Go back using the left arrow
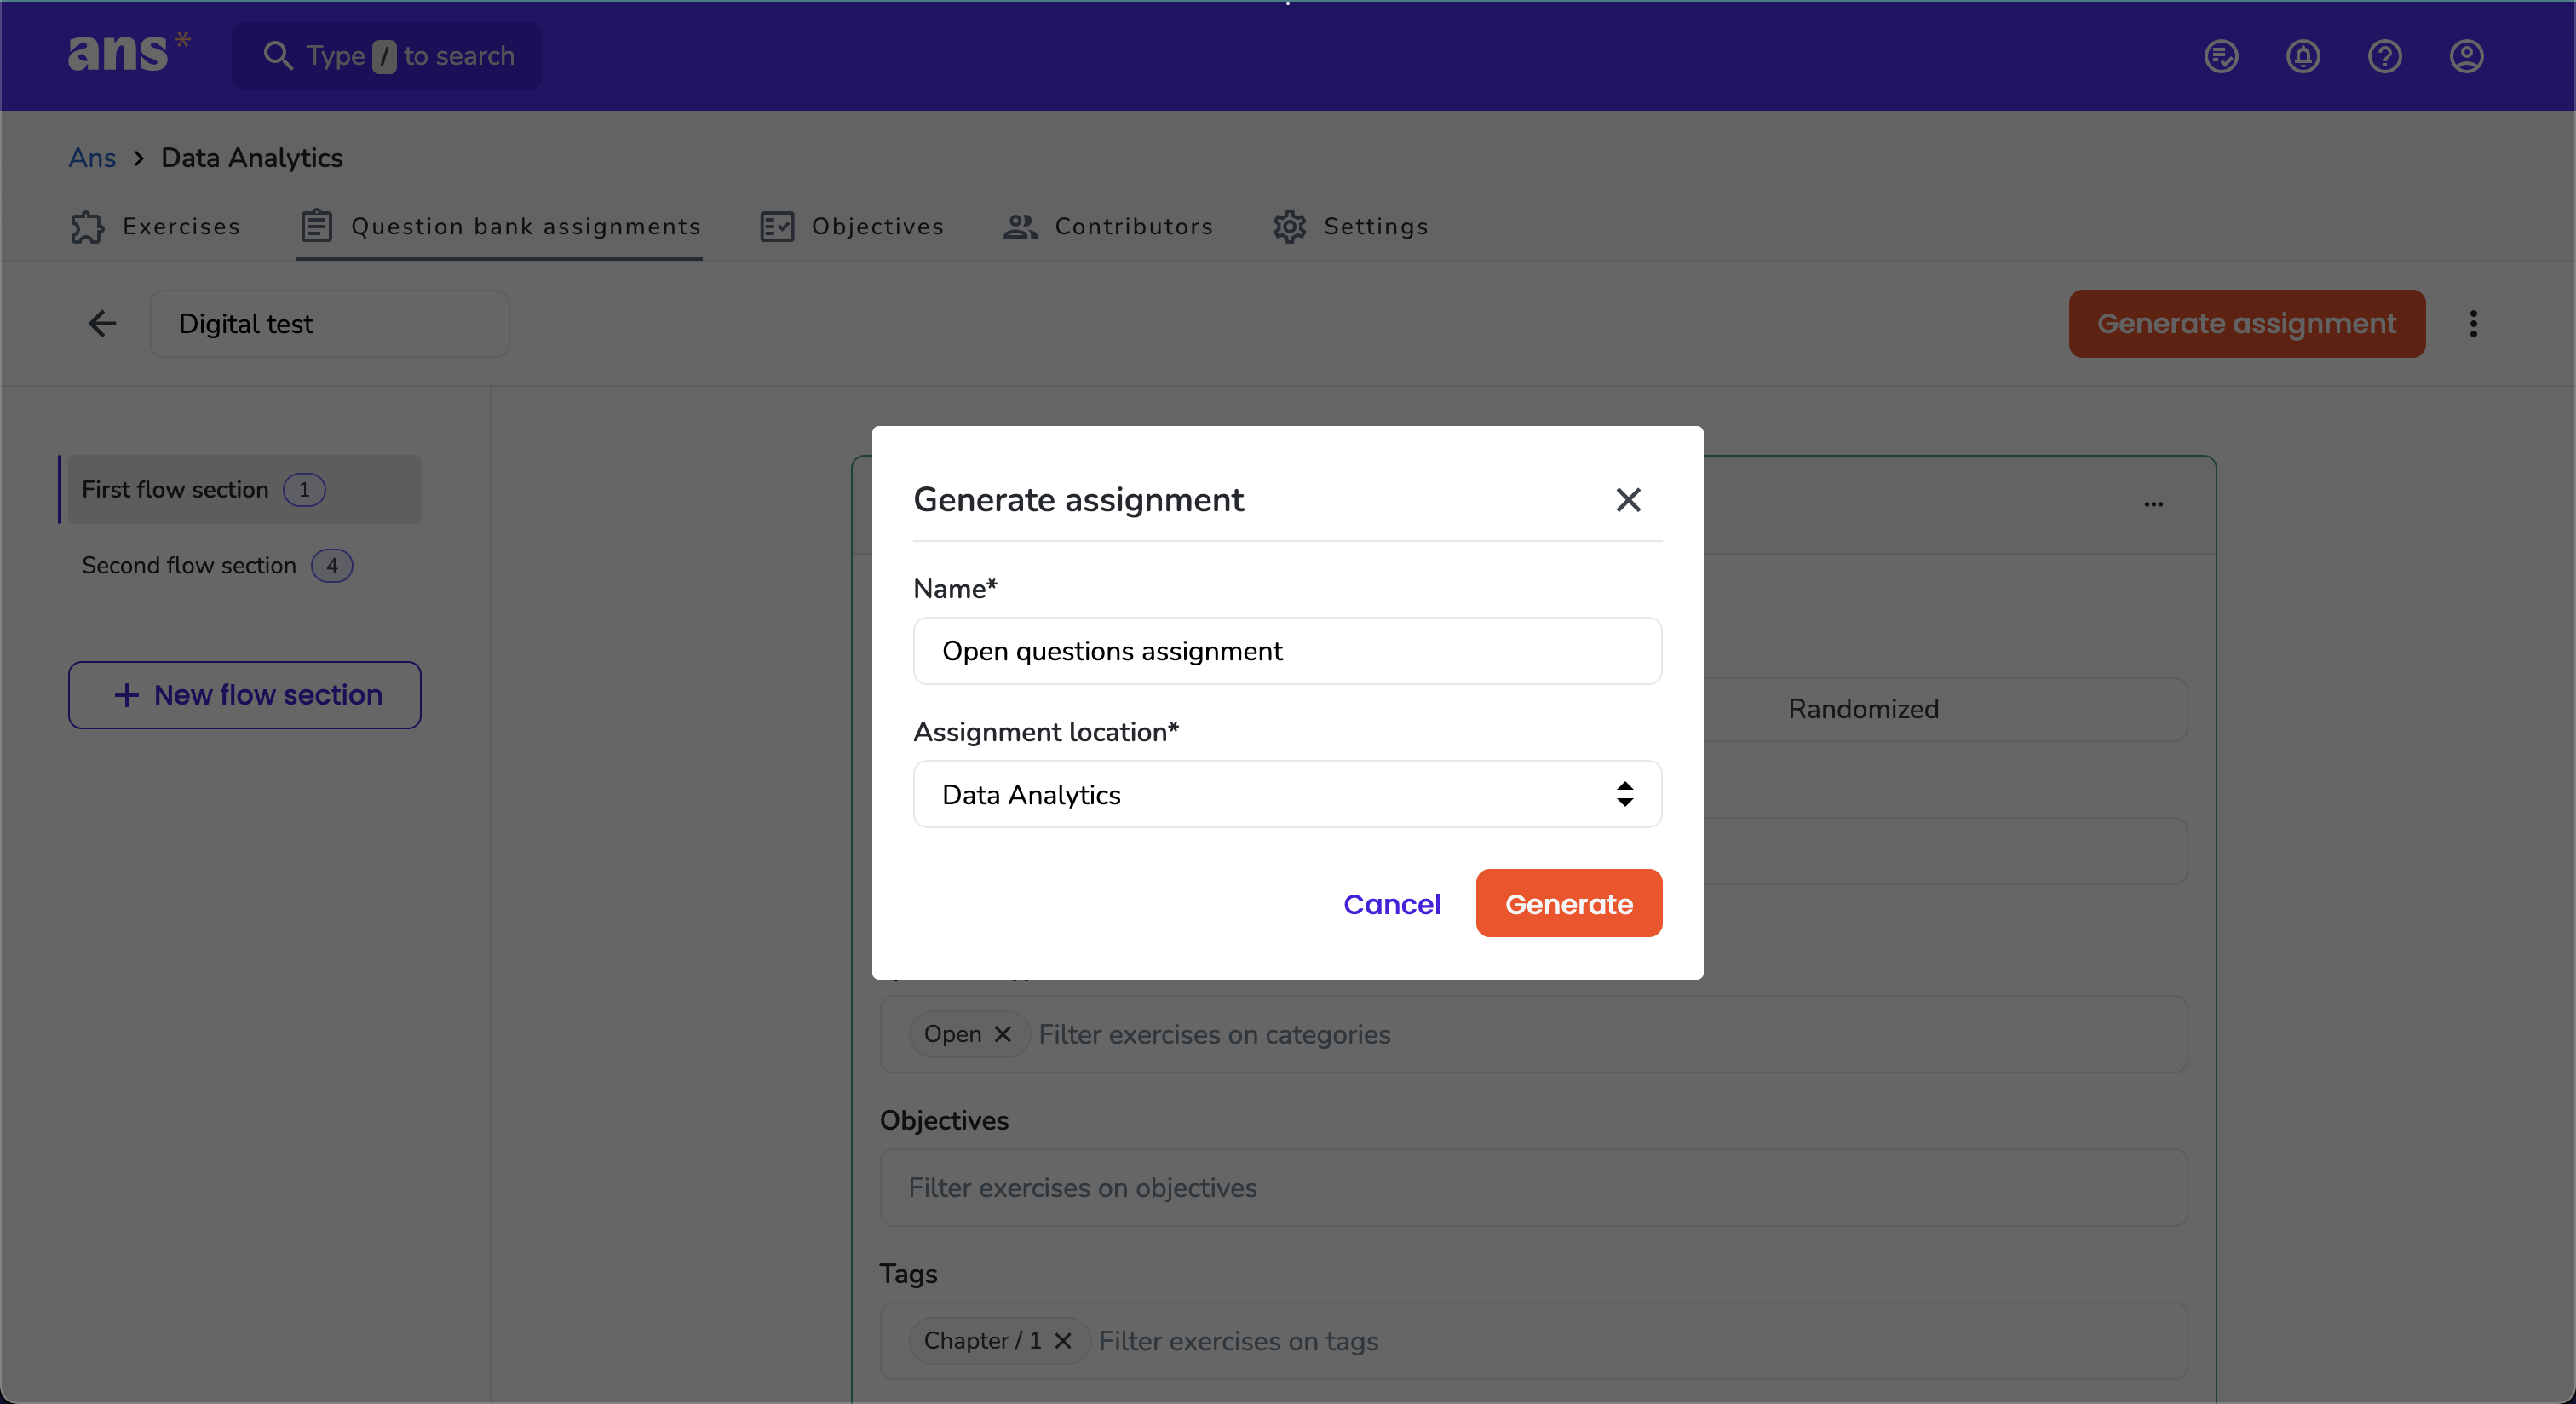The height and width of the screenshot is (1404, 2576). click(x=102, y=324)
